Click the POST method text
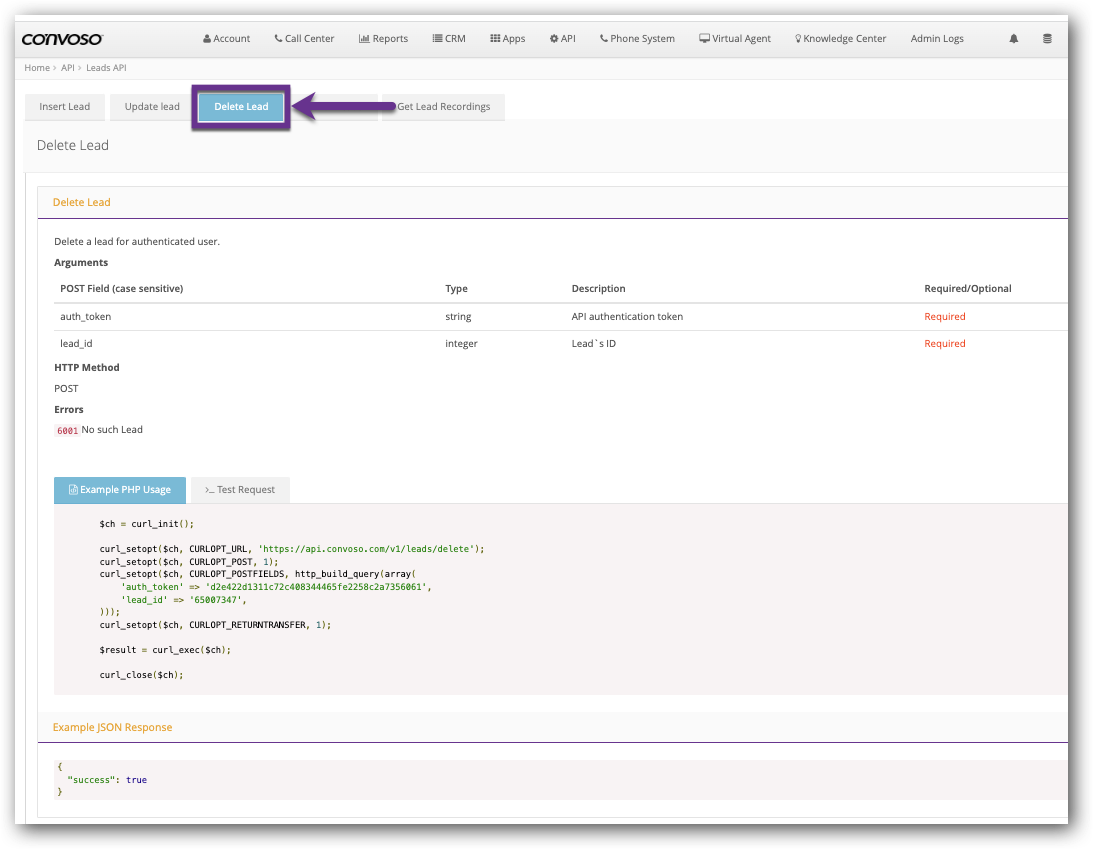1093x849 pixels. (66, 389)
